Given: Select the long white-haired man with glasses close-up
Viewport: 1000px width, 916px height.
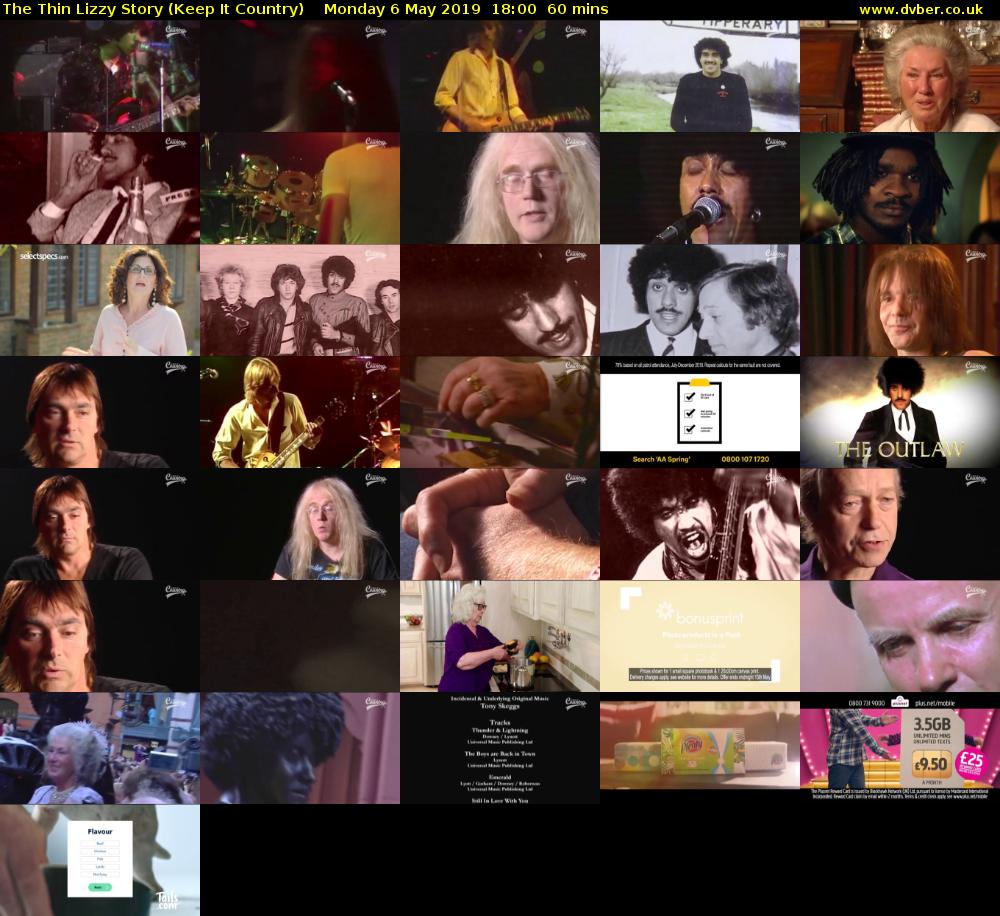Looking at the screenshot, I should coord(499,188).
